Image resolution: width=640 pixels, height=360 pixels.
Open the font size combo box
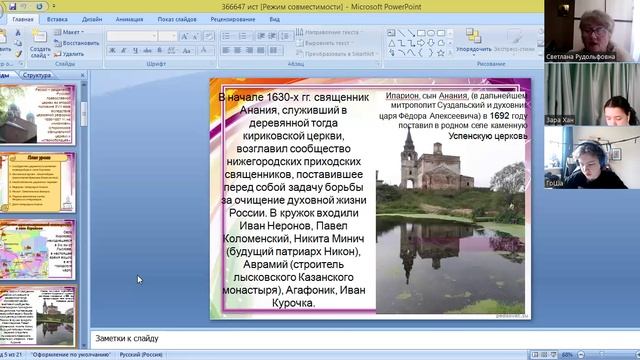pyautogui.click(x=168, y=36)
